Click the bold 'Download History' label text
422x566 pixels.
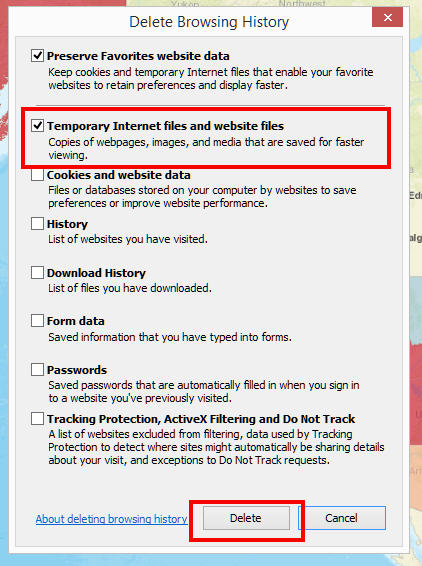[x=96, y=273]
